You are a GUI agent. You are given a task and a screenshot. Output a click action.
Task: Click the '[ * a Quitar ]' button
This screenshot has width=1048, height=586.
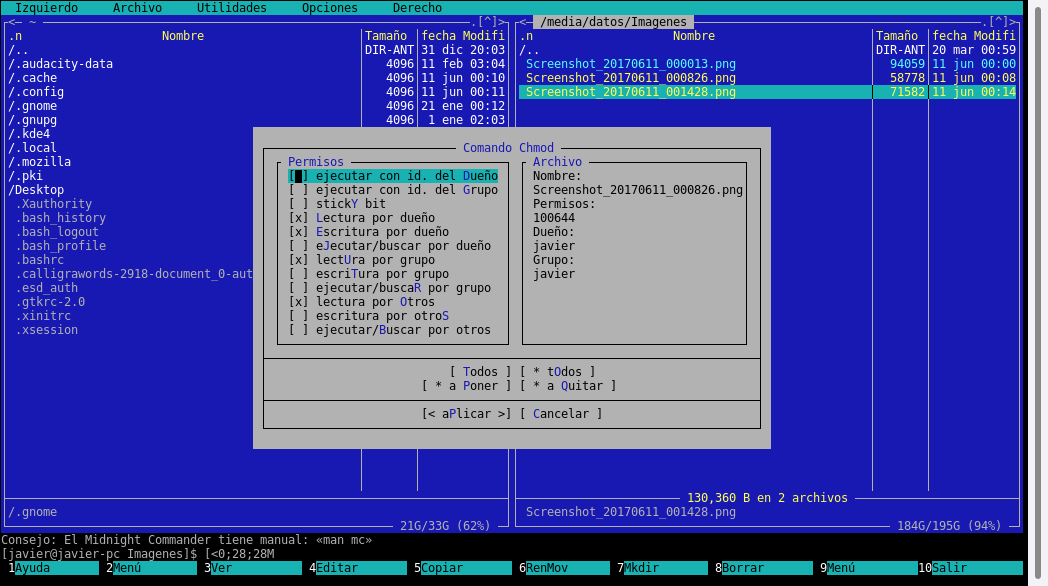point(568,386)
